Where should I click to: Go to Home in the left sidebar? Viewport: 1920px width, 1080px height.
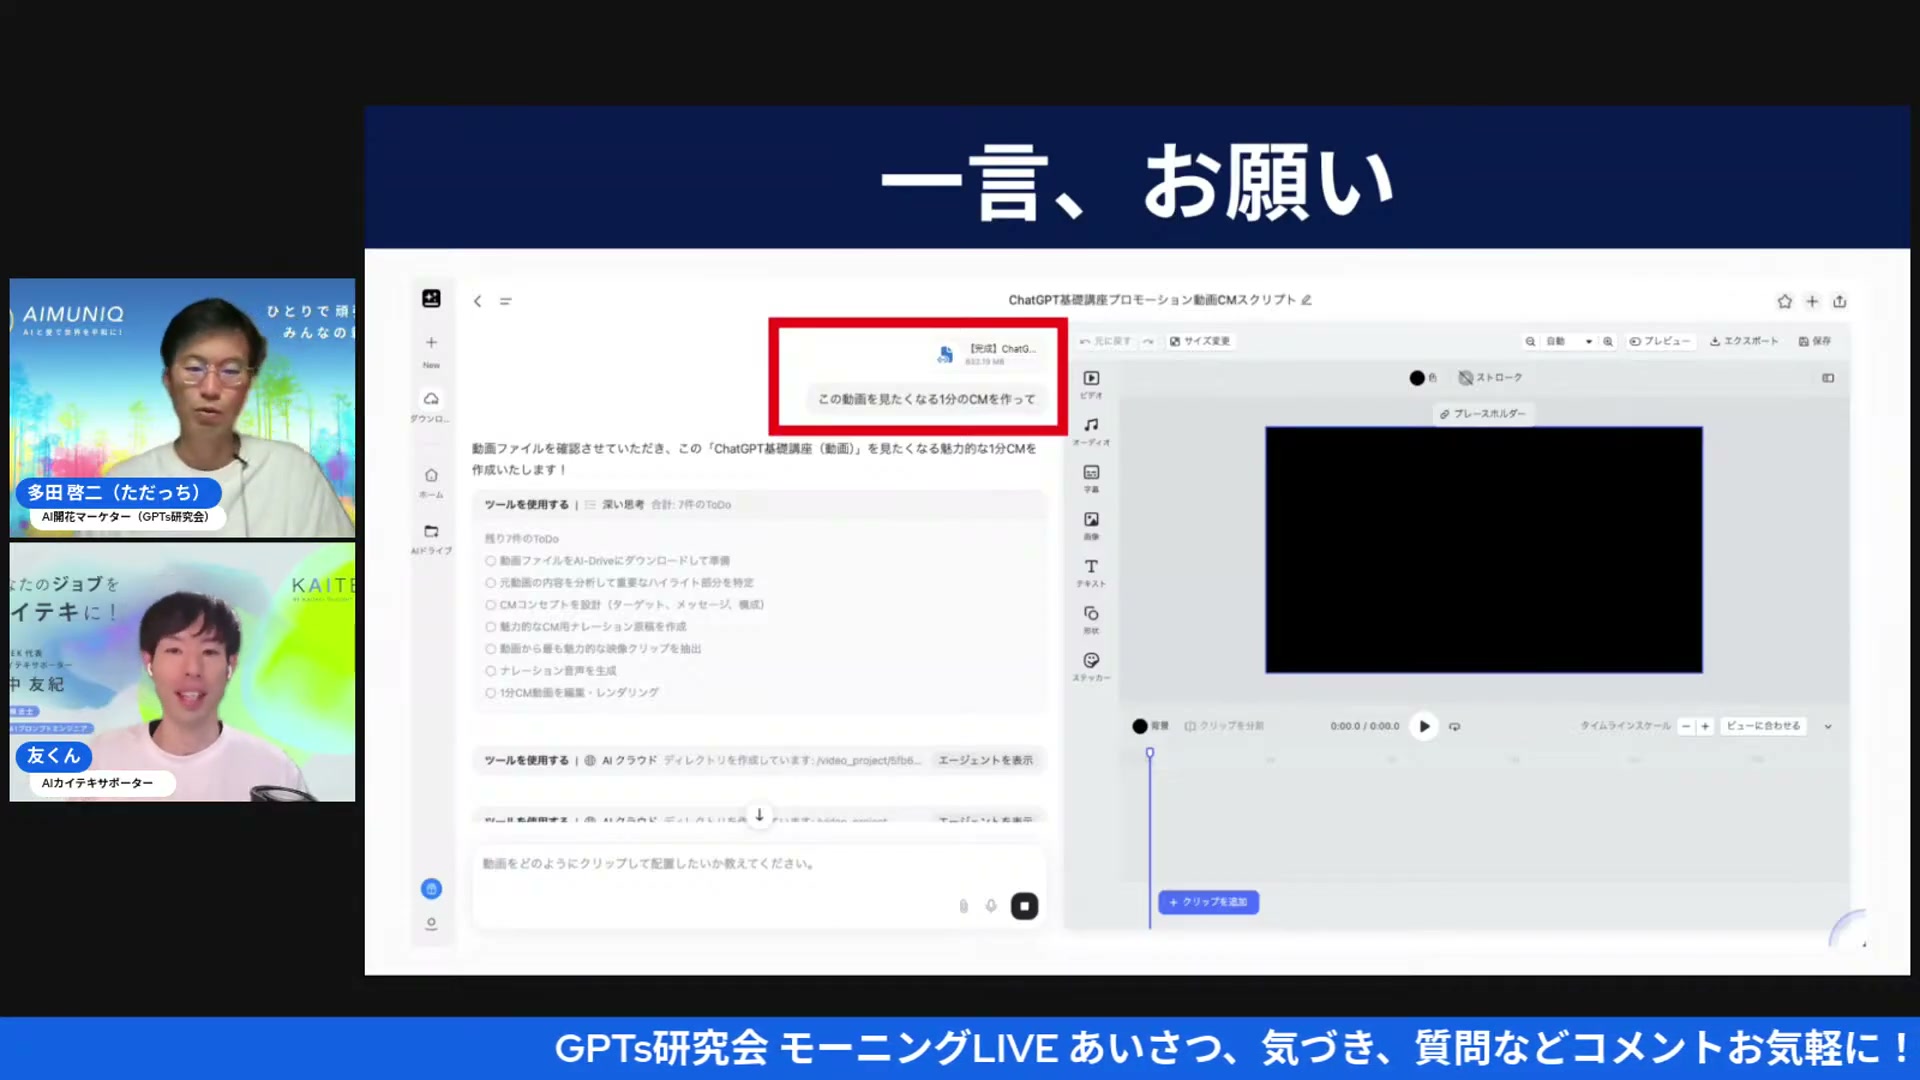tap(431, 475)
